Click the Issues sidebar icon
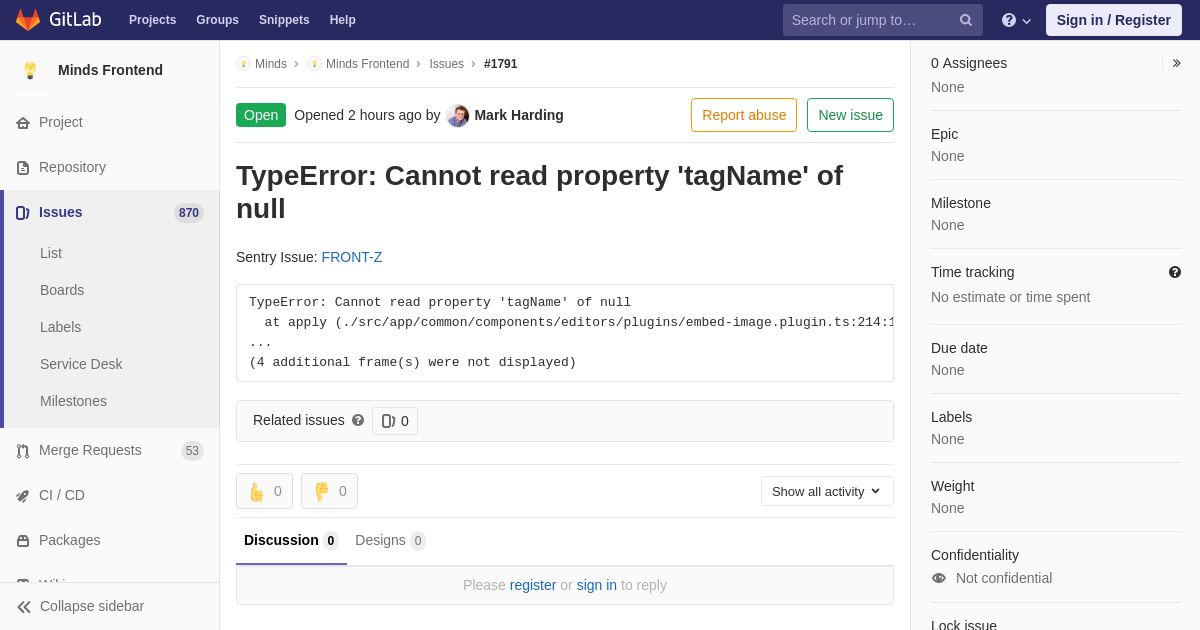 (x=23, y=213)
